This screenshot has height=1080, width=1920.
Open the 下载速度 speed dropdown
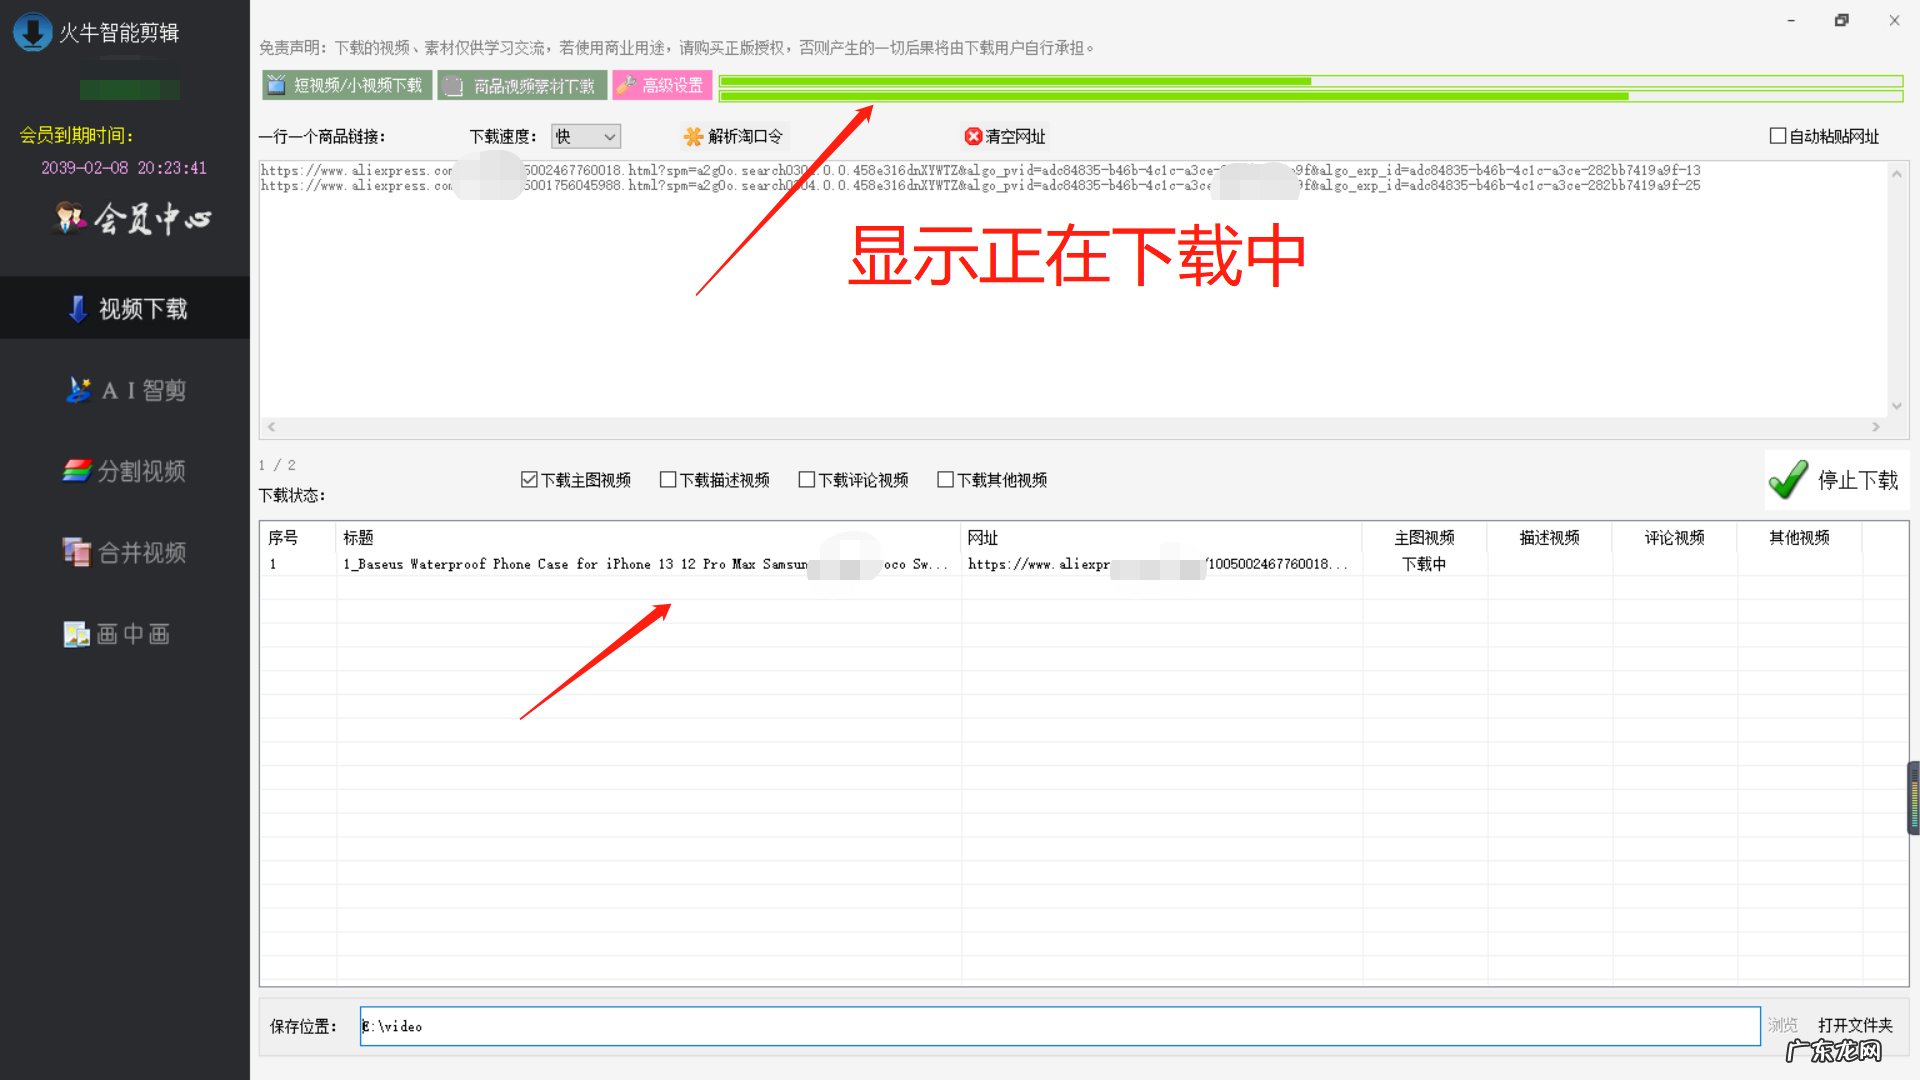point(585,136)
